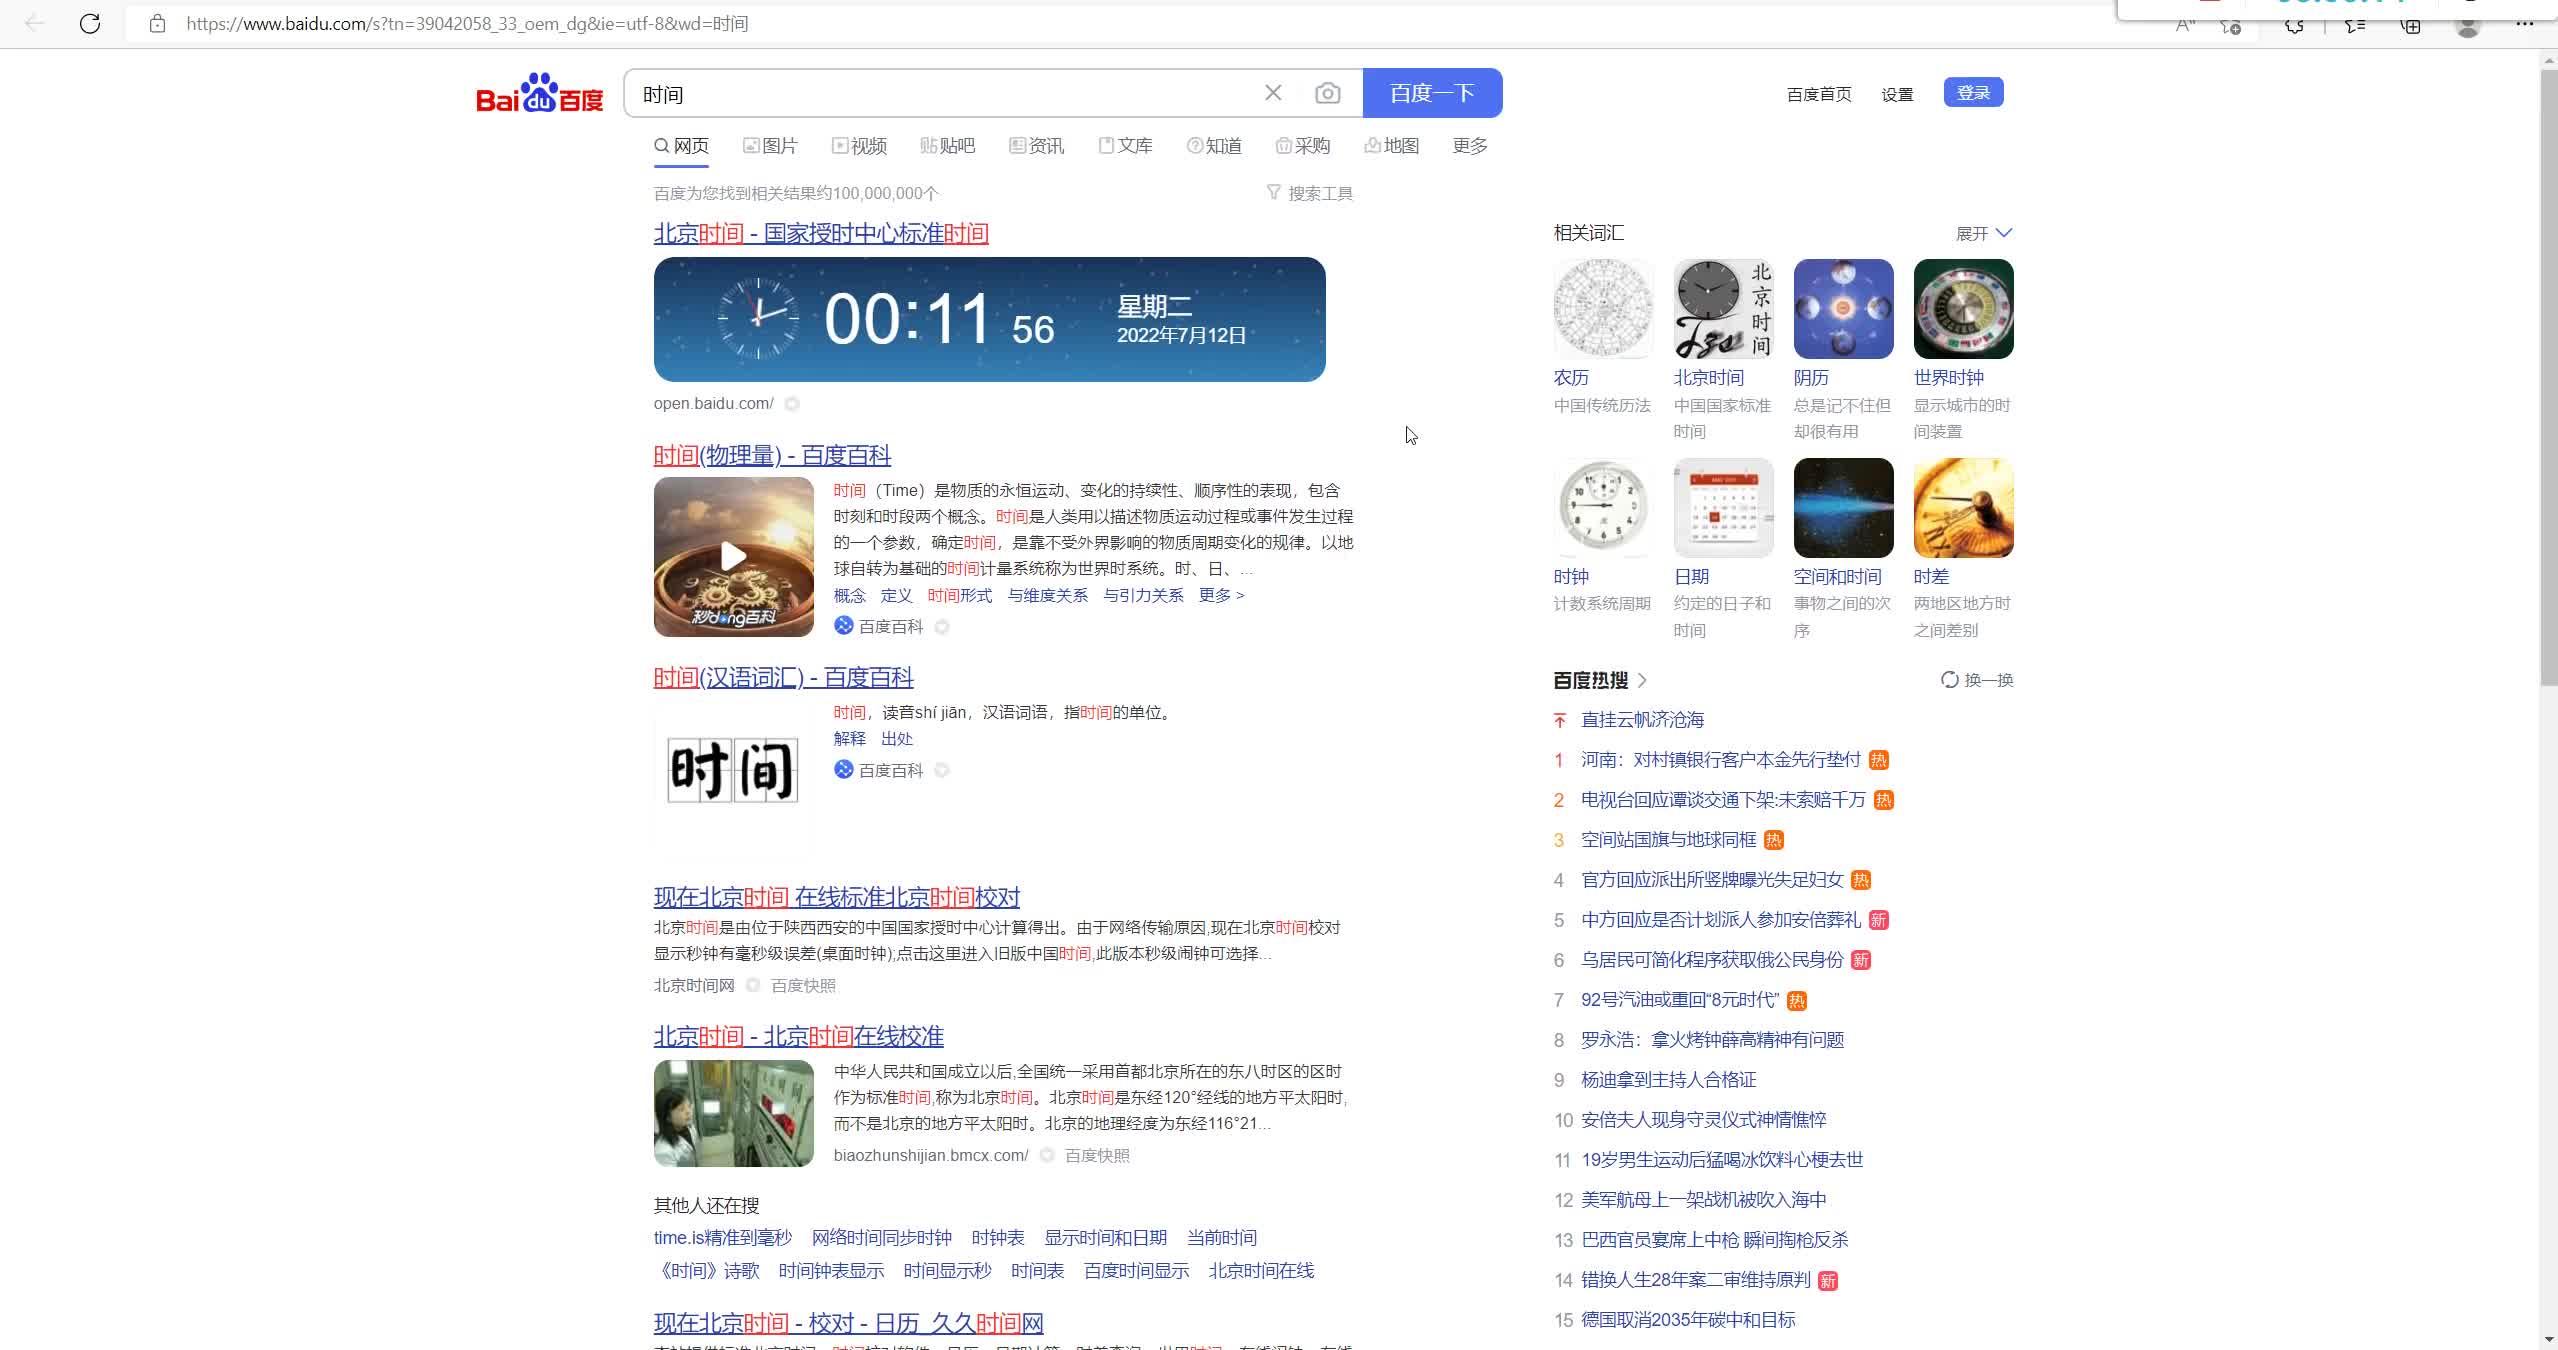Screen dimensions: 2558x1350
Task: Click add to favorites star icon
Action: click(2230, 25)
